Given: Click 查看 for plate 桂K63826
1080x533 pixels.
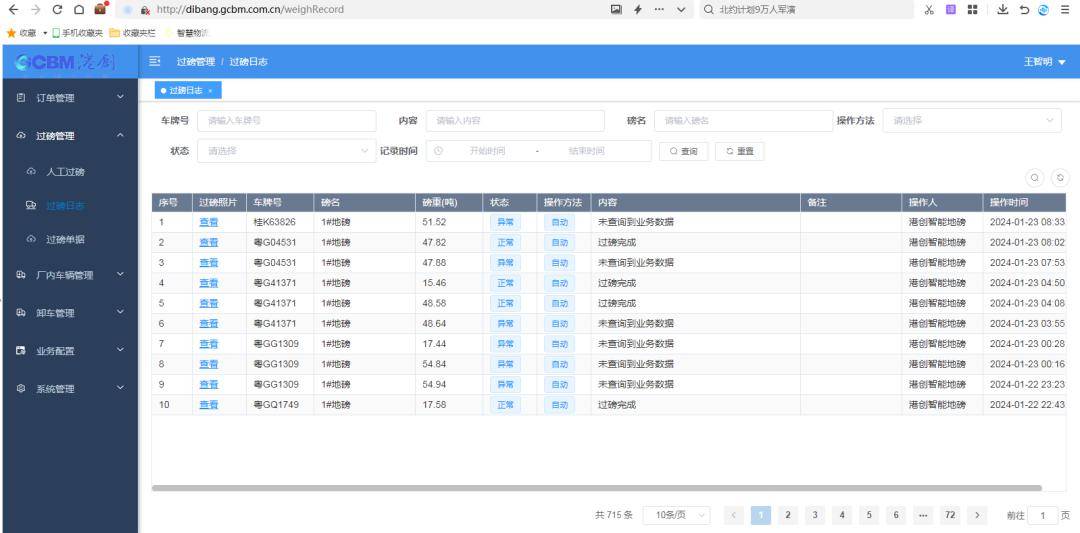Looking at the screenshot, I should (x=209, y=222).
